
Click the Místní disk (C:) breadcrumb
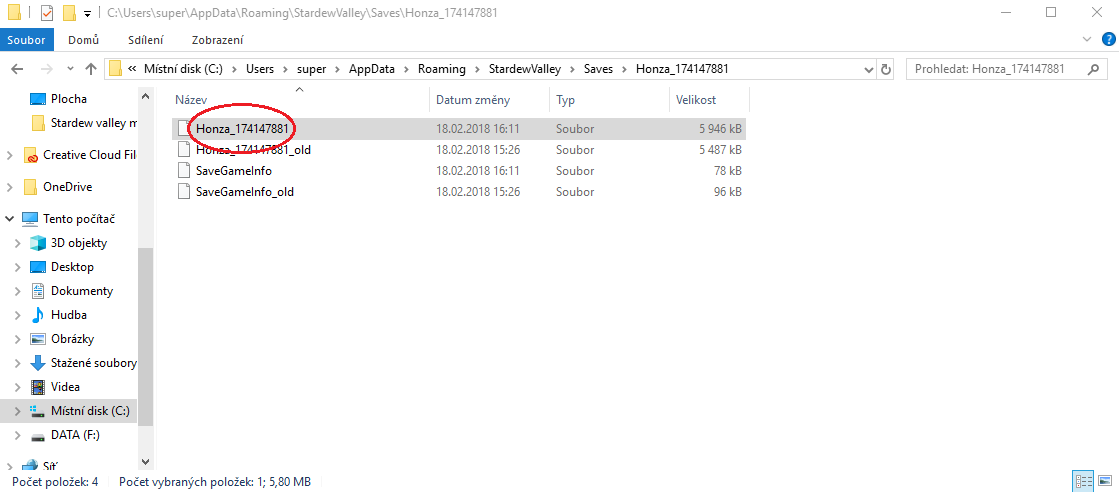[183, 69]
